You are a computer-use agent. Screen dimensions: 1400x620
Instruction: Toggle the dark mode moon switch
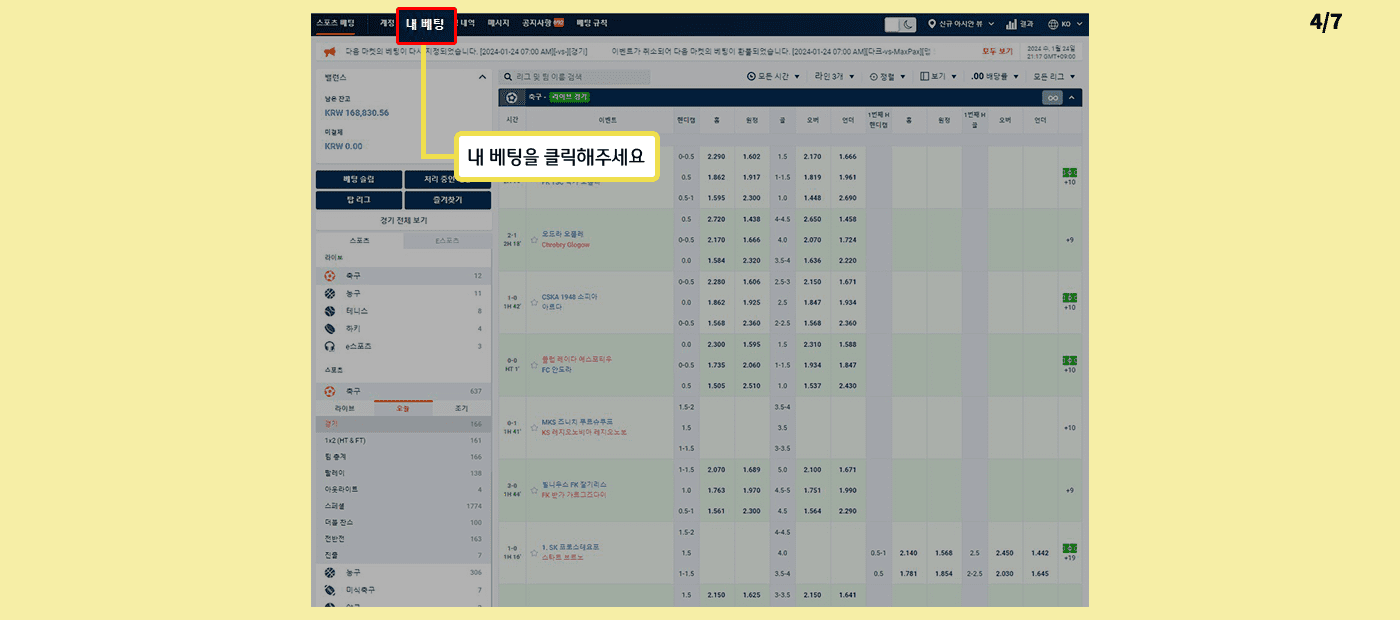(x=900, y=24)
